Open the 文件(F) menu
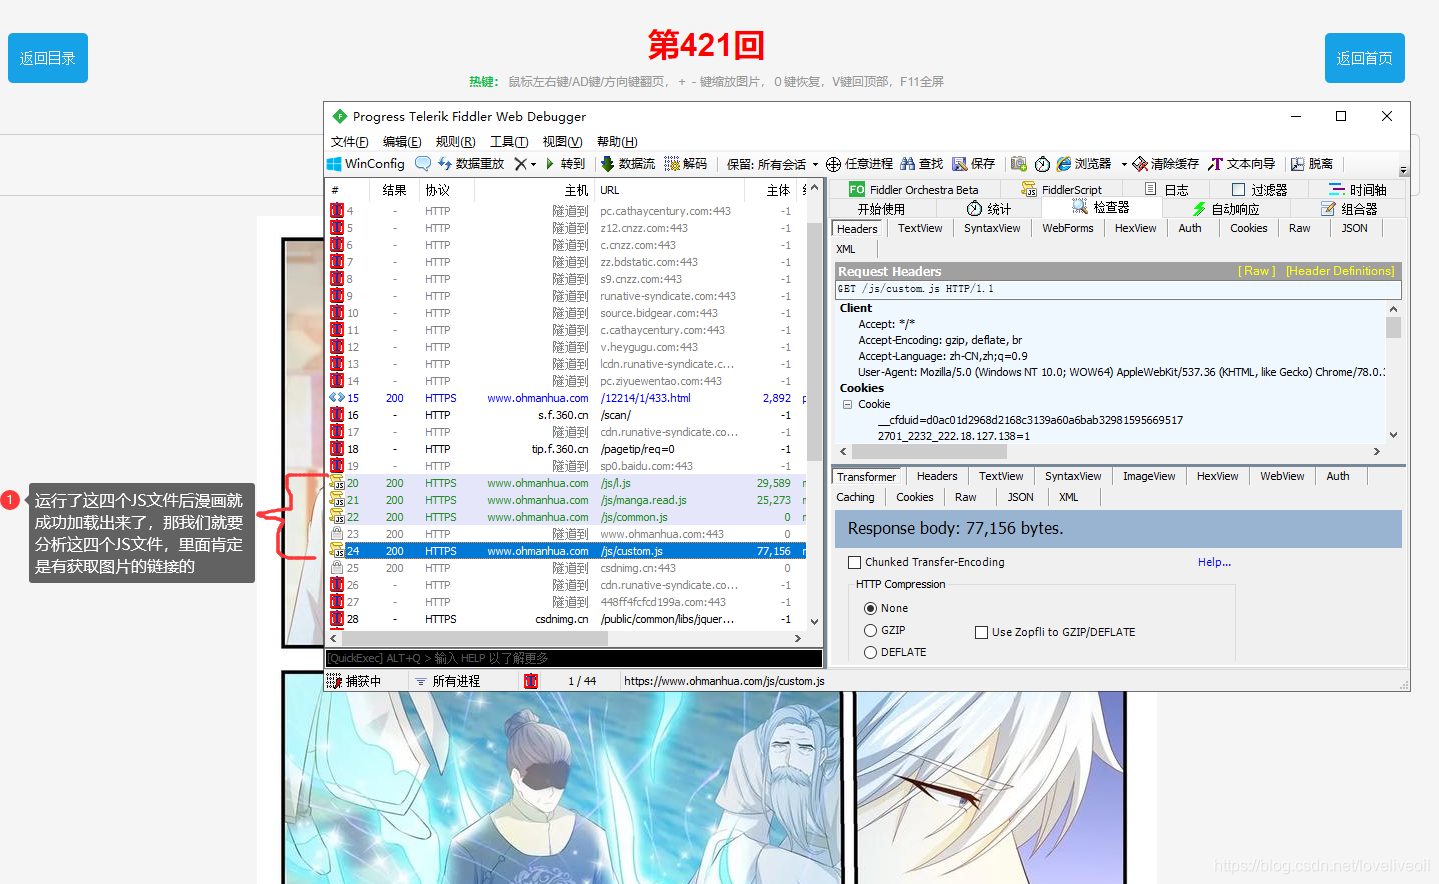1439x884 pixels. [x=350, y=142]
